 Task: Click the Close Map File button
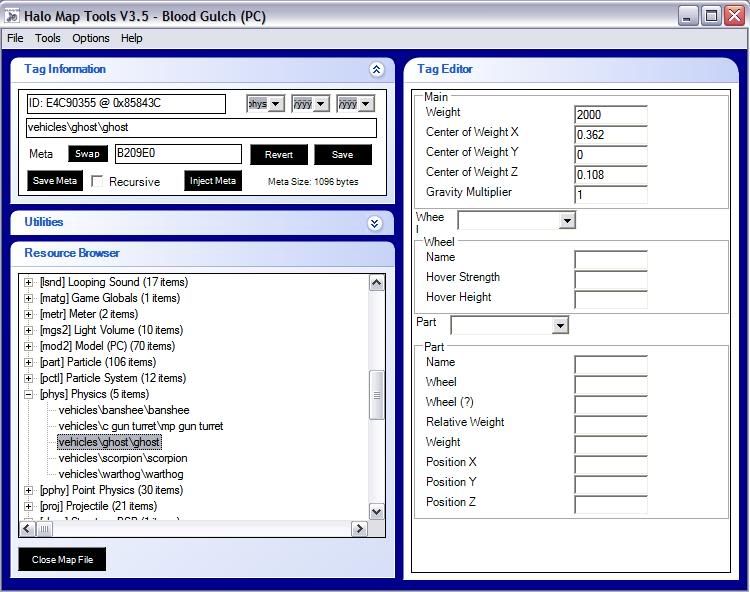click(62, 559)
